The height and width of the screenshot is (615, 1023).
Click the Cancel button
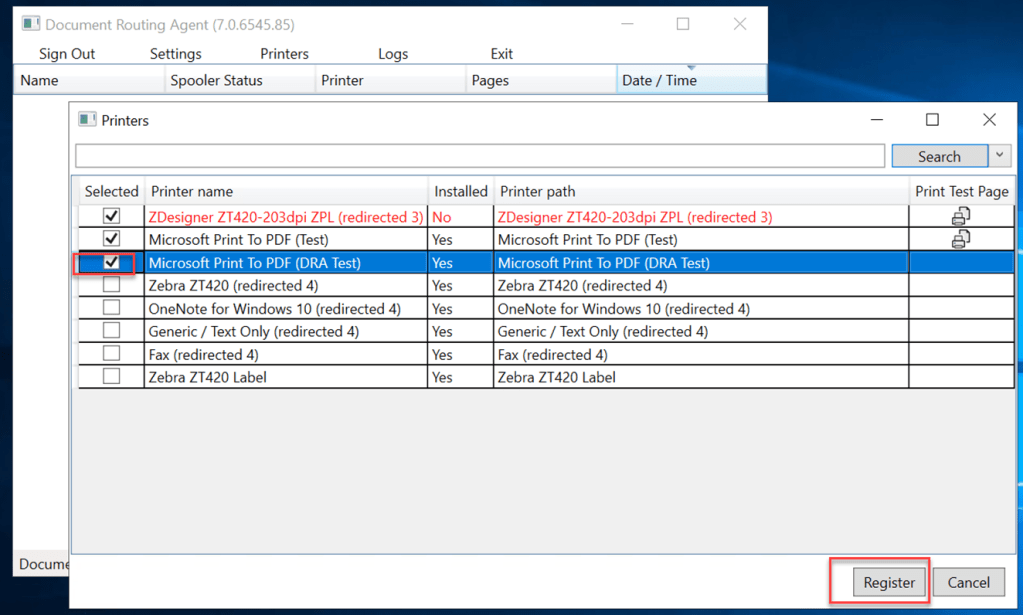(x=968, y=582)
